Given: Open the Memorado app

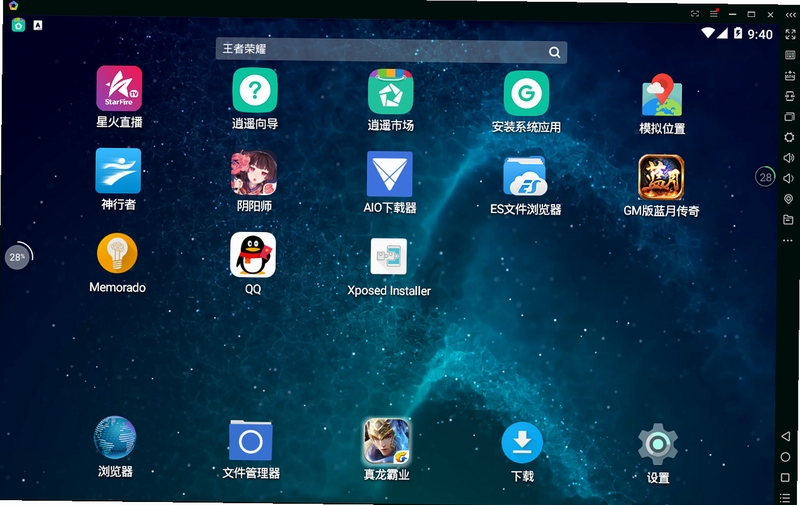Looking at the screenshot, I should (x=117, y=254).
